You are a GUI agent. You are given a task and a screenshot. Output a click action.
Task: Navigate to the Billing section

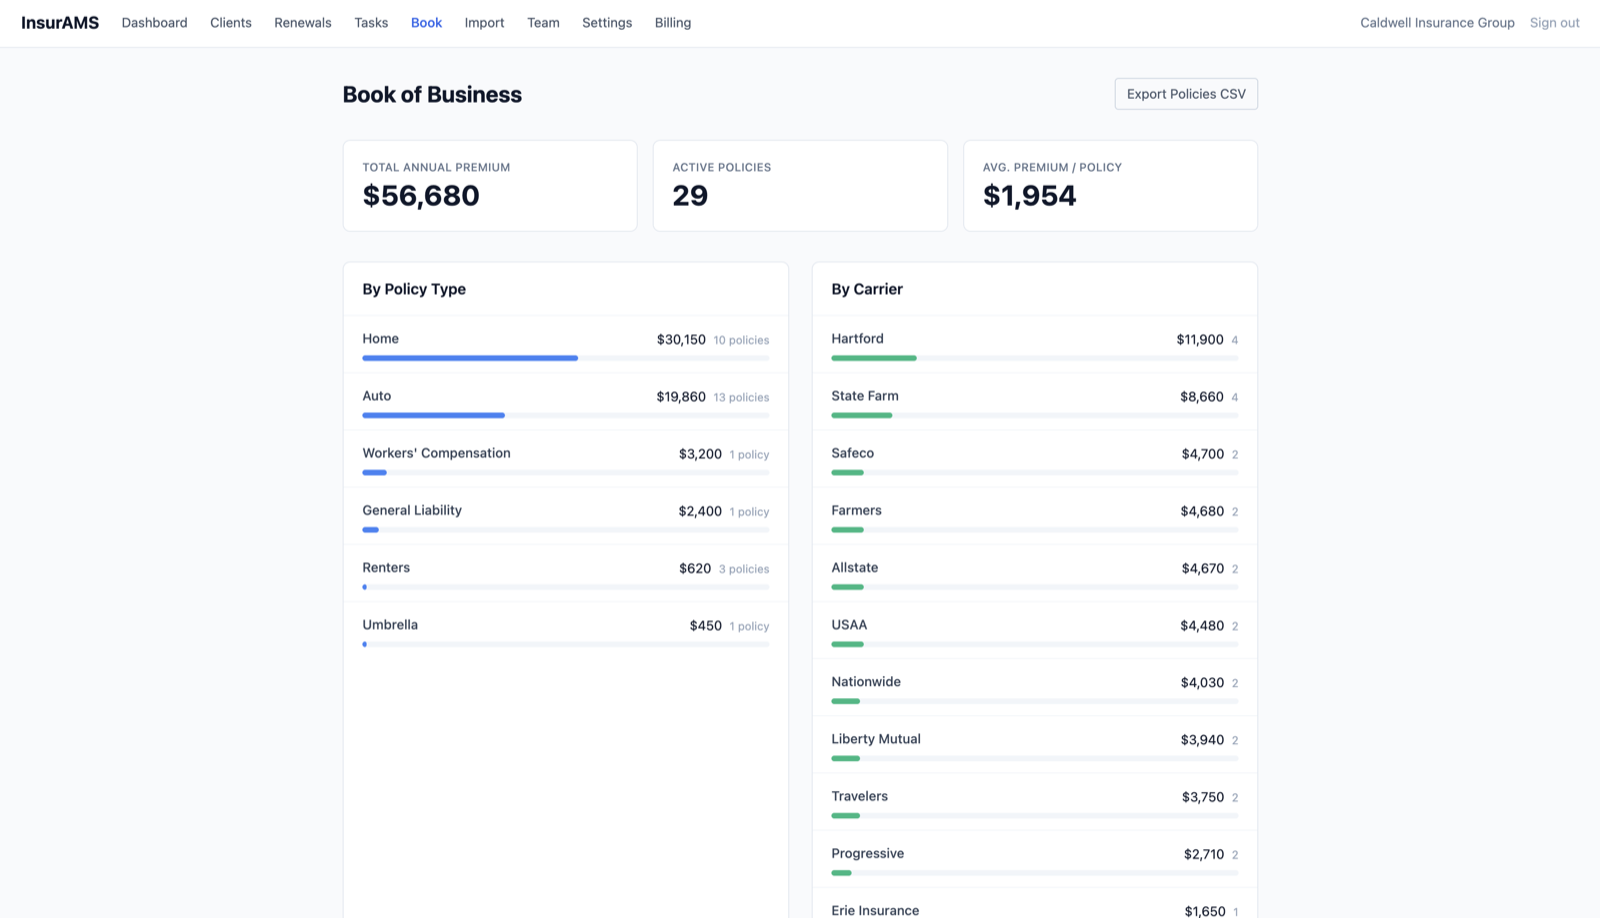[x=672, y=22]
